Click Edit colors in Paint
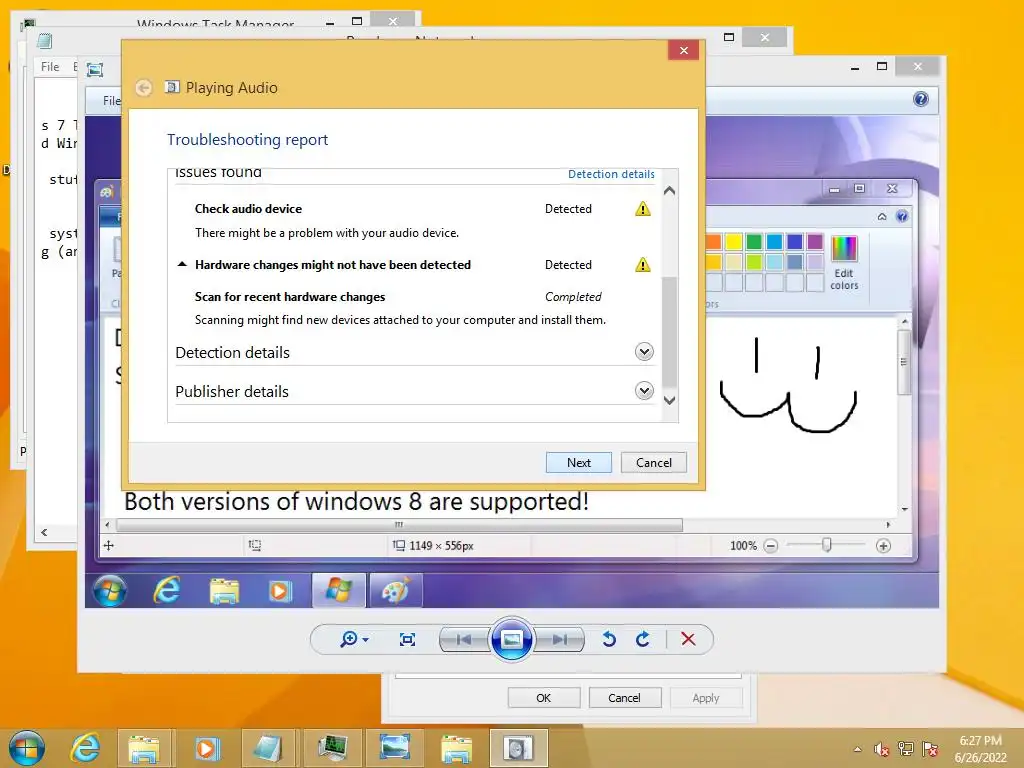The width and height of the screenshot is (1024, 768). click(x=844, y=263)
